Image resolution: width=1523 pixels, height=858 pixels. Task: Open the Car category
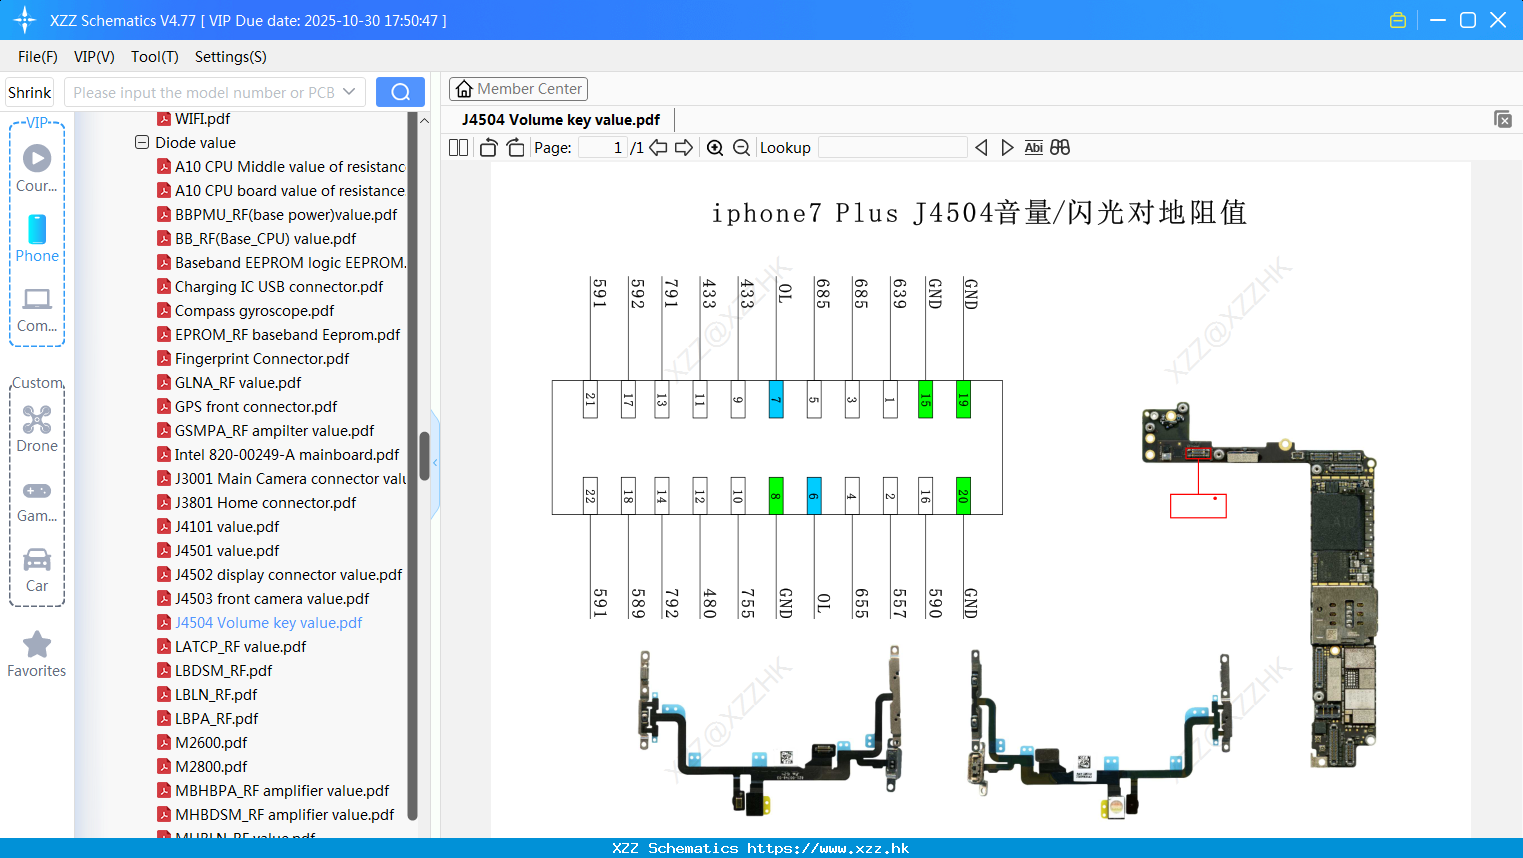pos(37,570)
